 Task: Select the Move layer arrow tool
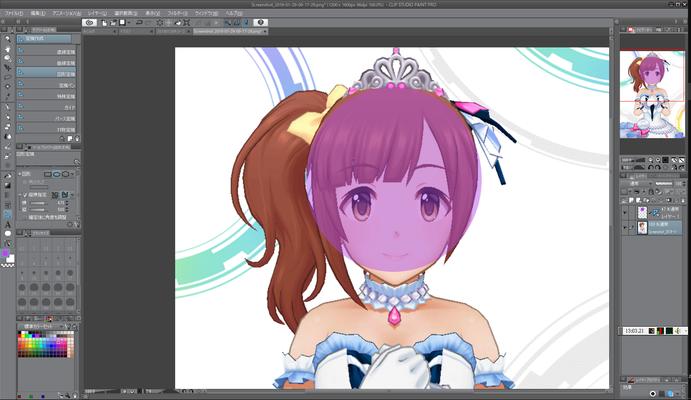click(x=7, y=67)
